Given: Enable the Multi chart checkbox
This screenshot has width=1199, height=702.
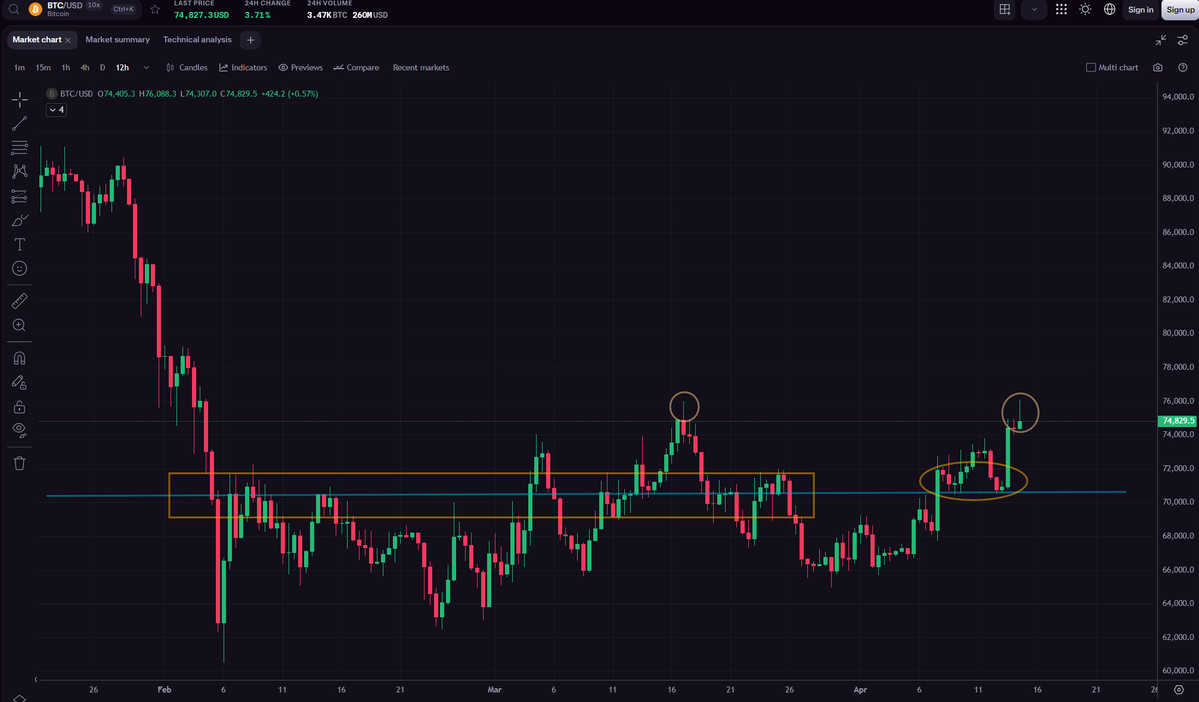Looking at the screenshot, I should (x=1091, y=68).
